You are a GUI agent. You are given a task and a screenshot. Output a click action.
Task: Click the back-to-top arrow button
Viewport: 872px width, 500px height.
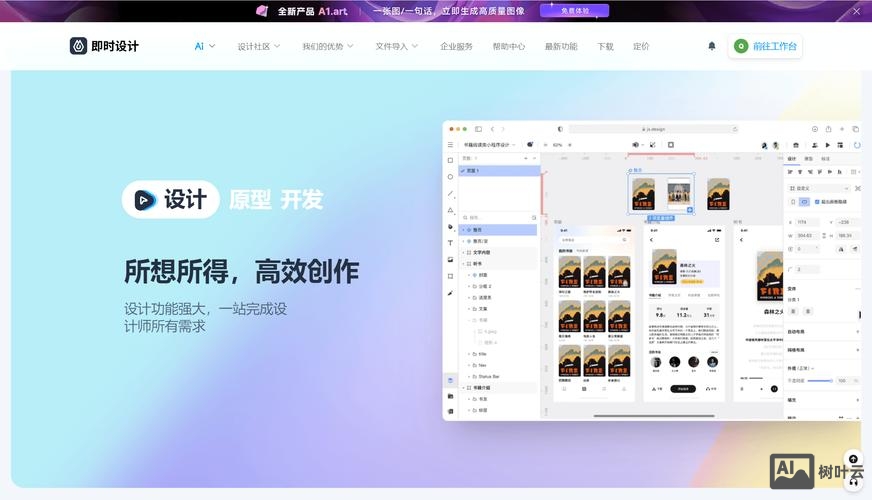(853, 459)
